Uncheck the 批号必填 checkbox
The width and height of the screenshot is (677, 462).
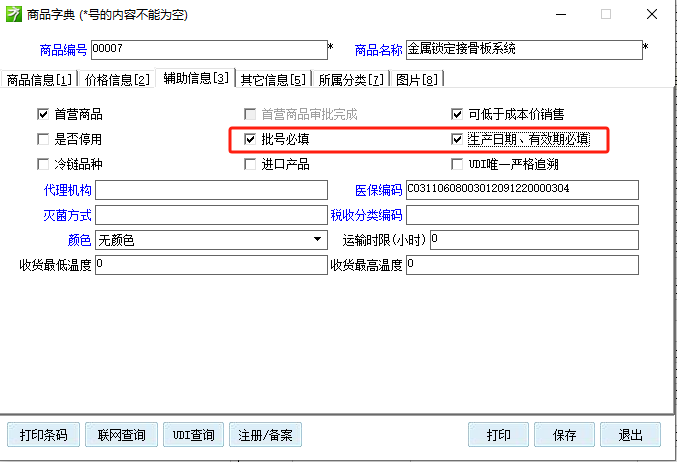click(x=251, y=140)
